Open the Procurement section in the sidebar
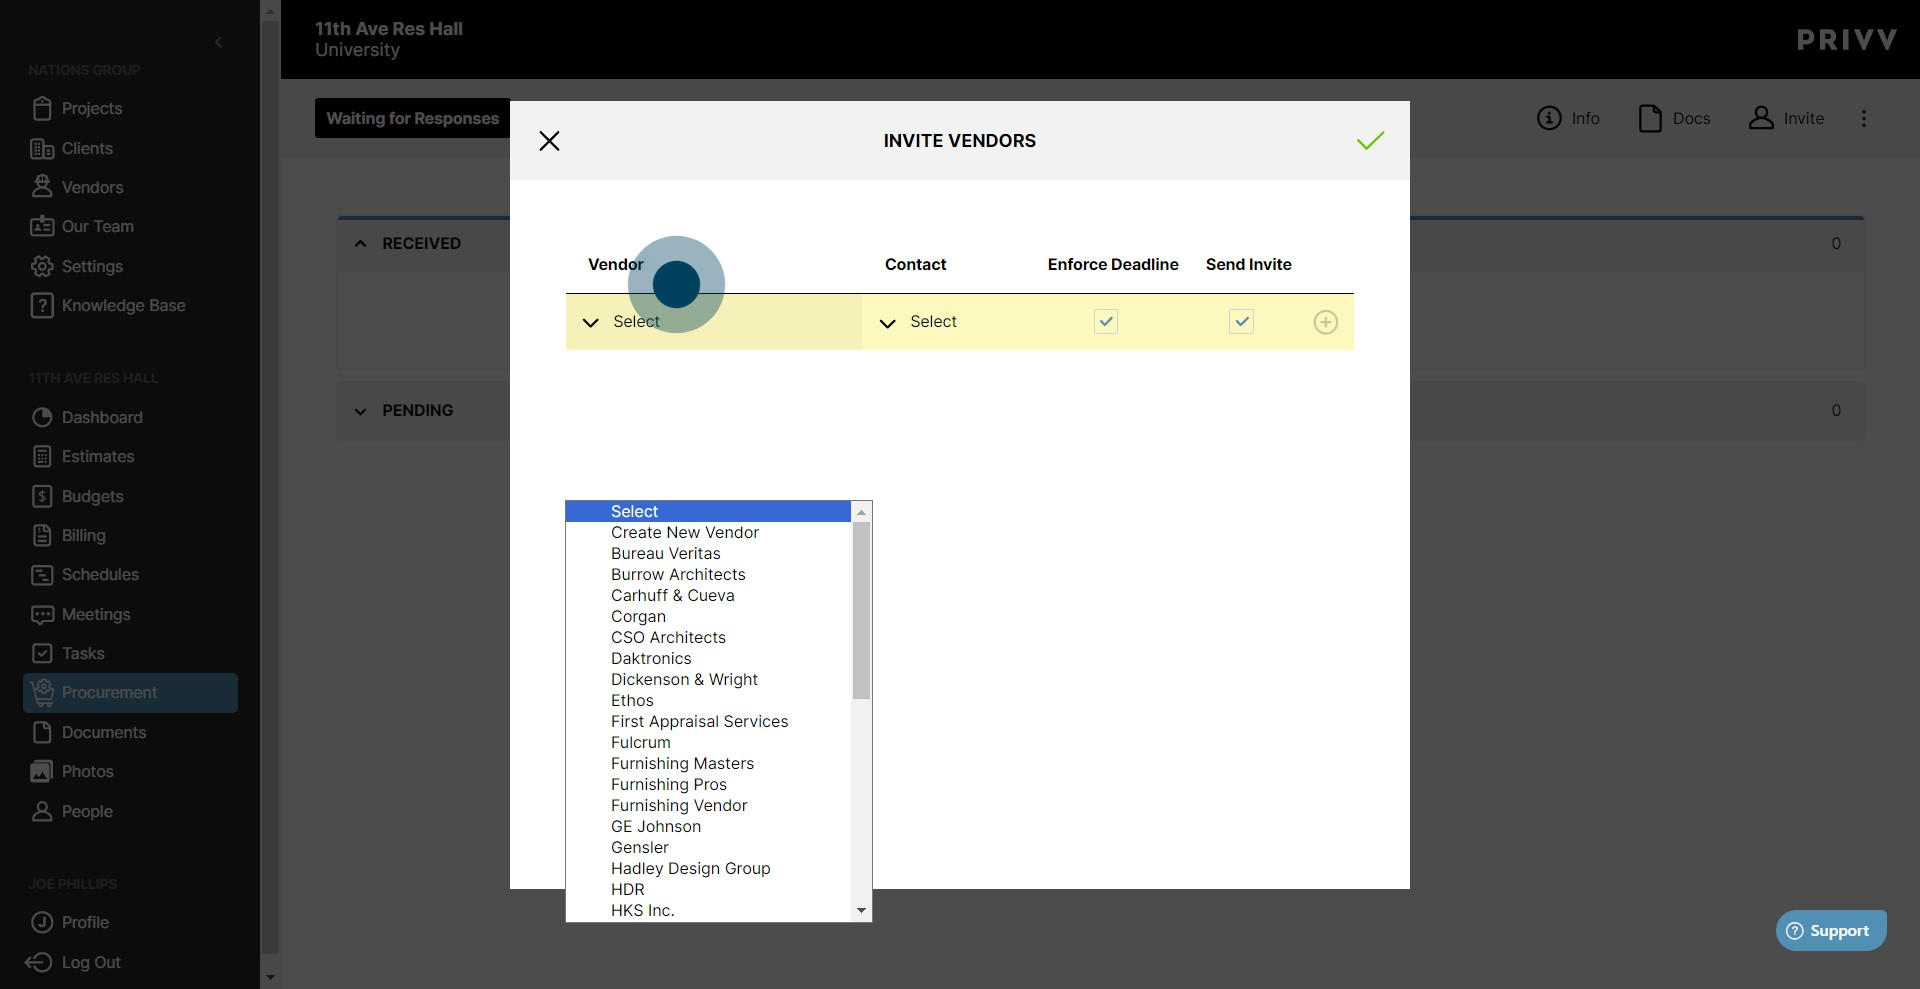Screen dimensions: 1920x989 click(109, 692)
